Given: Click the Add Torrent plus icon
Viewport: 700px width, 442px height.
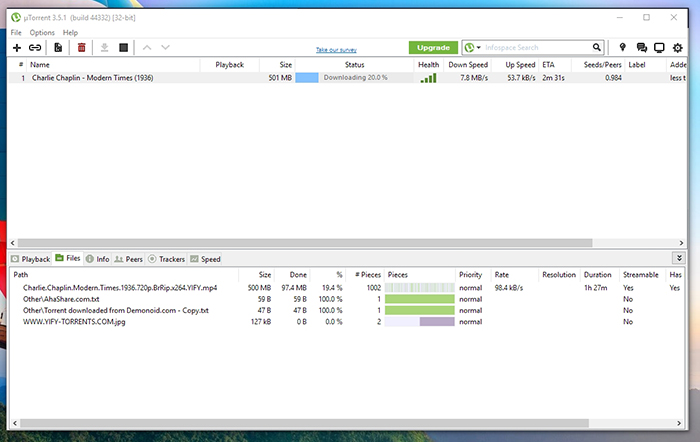Looking at the screenshot, I should (17, 47).
